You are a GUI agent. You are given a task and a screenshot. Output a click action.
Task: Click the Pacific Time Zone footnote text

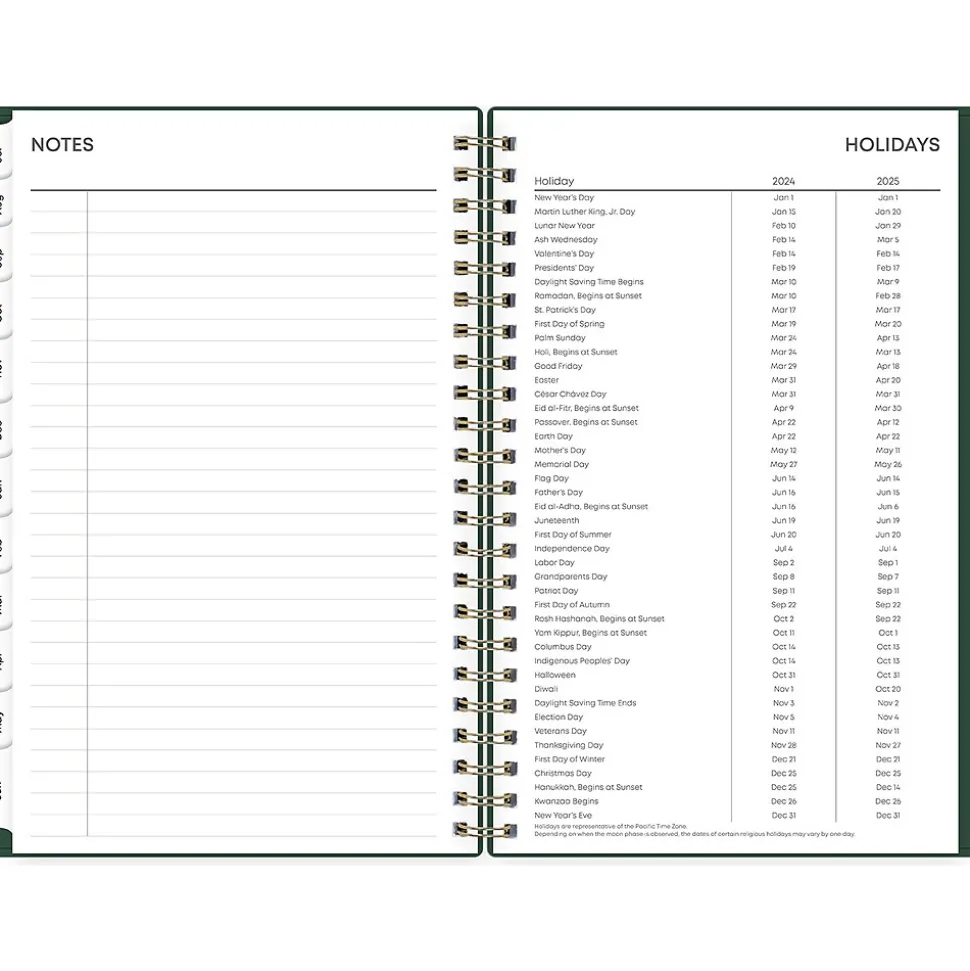[610, 826]
